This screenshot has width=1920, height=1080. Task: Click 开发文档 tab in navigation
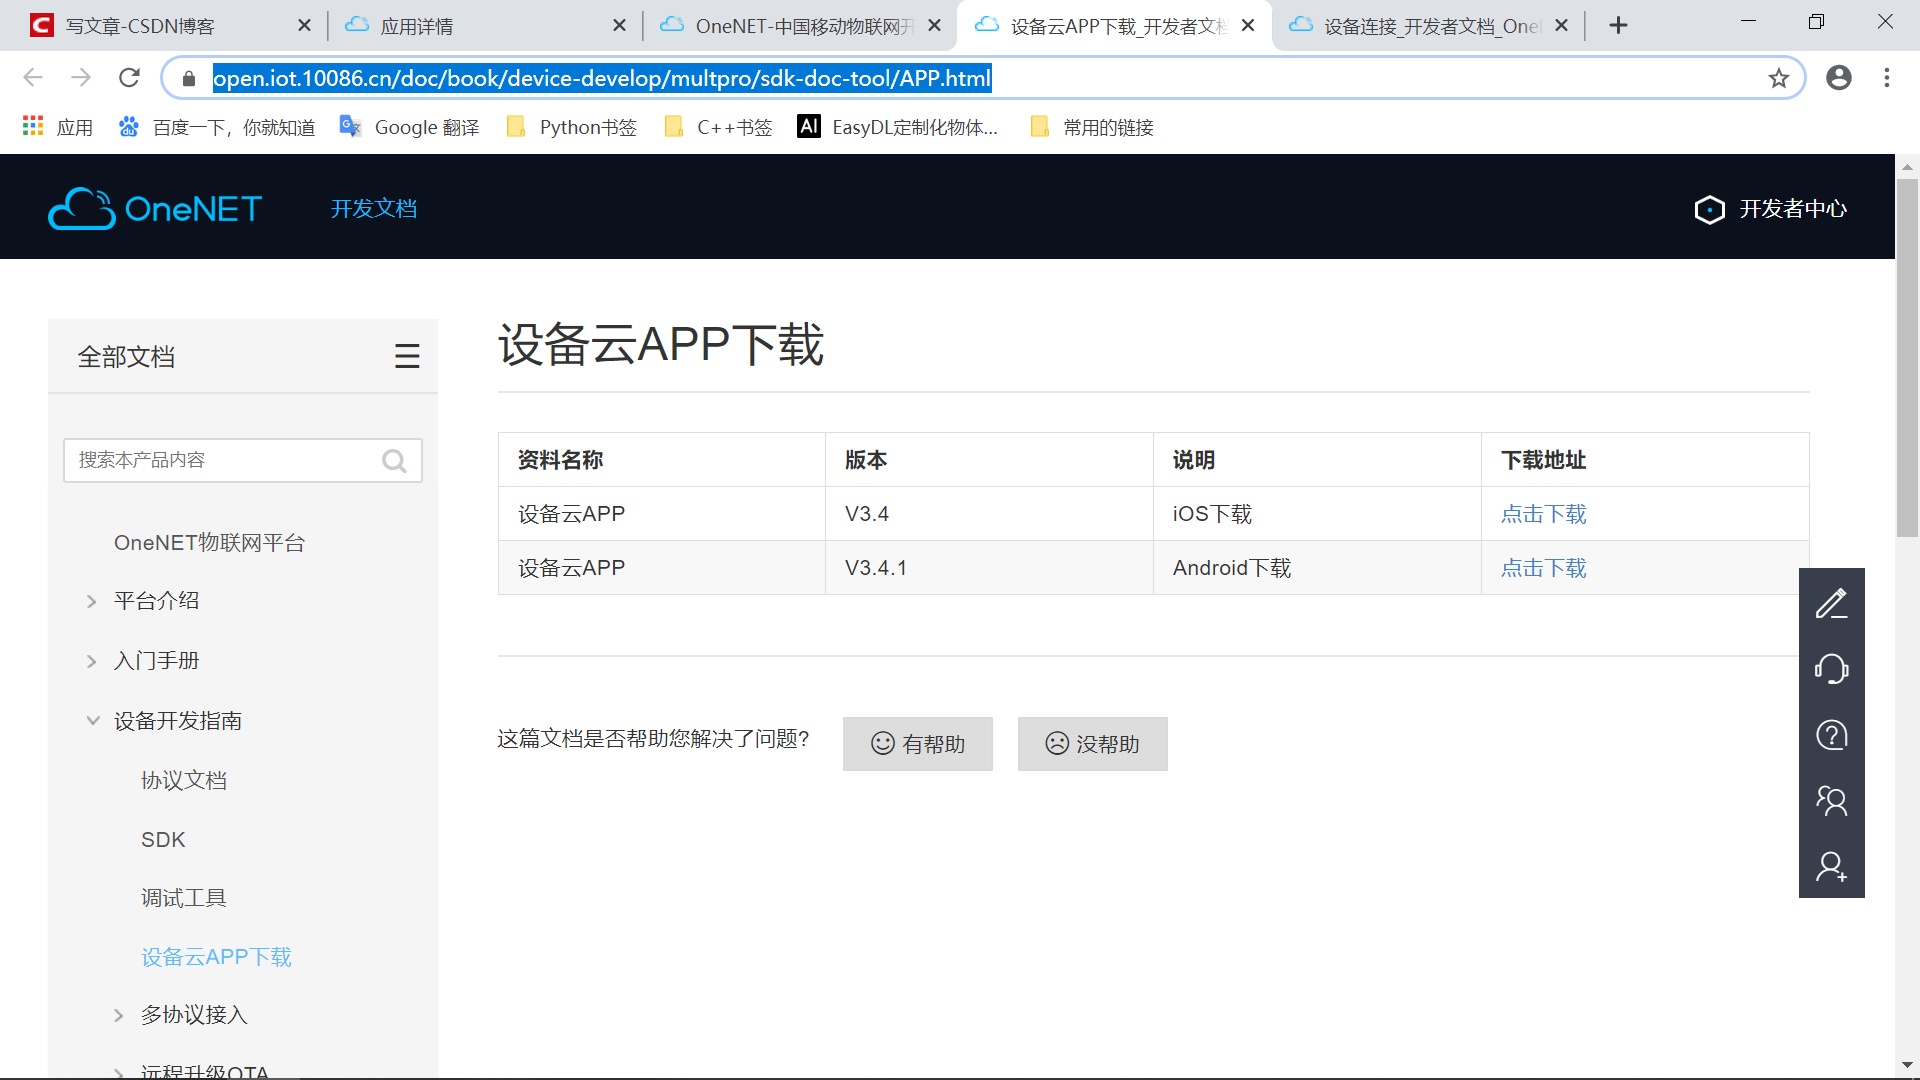click(x=375, y=208)
